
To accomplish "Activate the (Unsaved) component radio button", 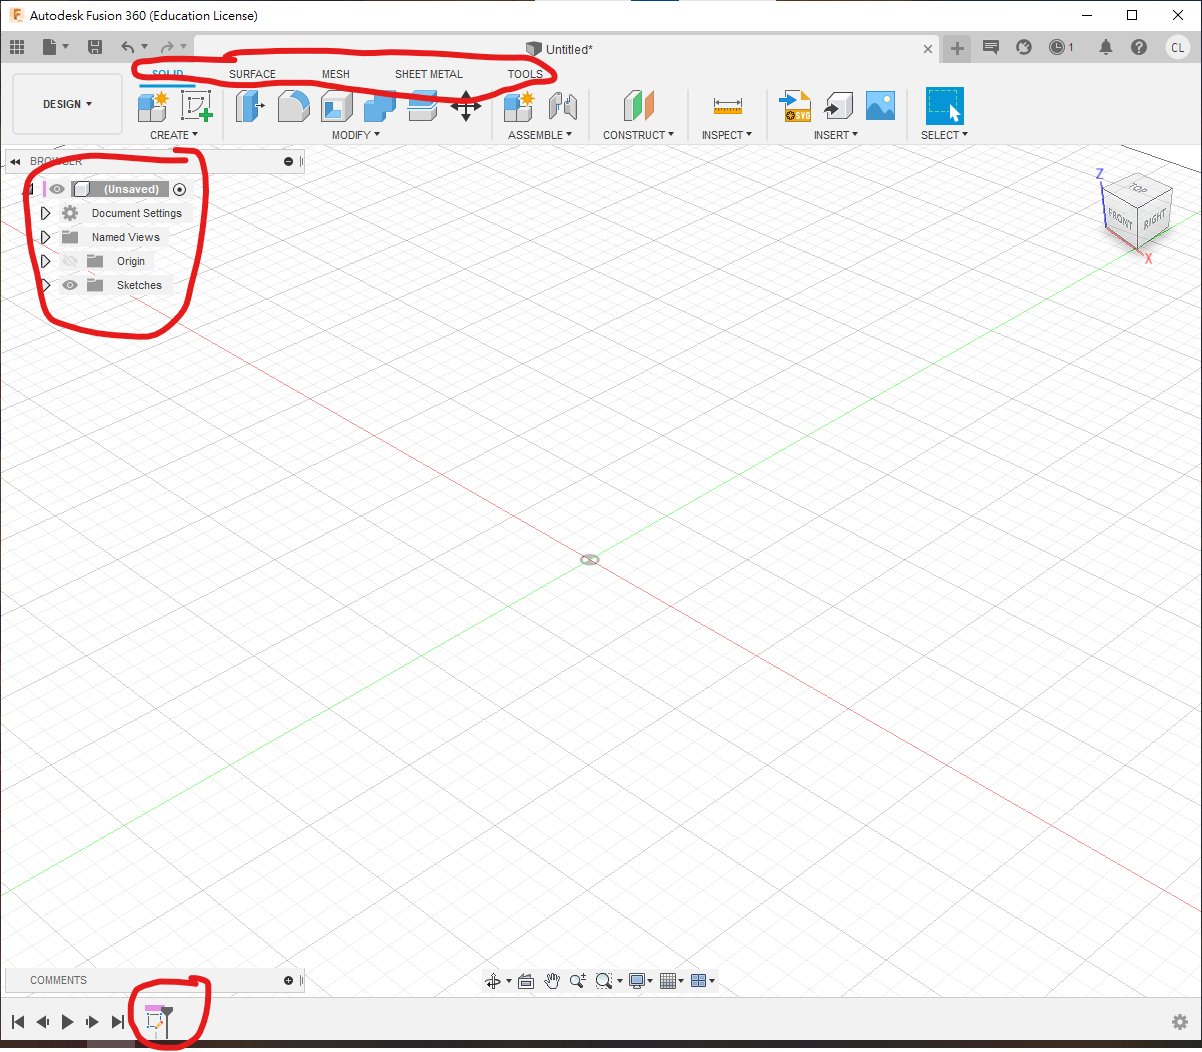I will pos(180,189).
